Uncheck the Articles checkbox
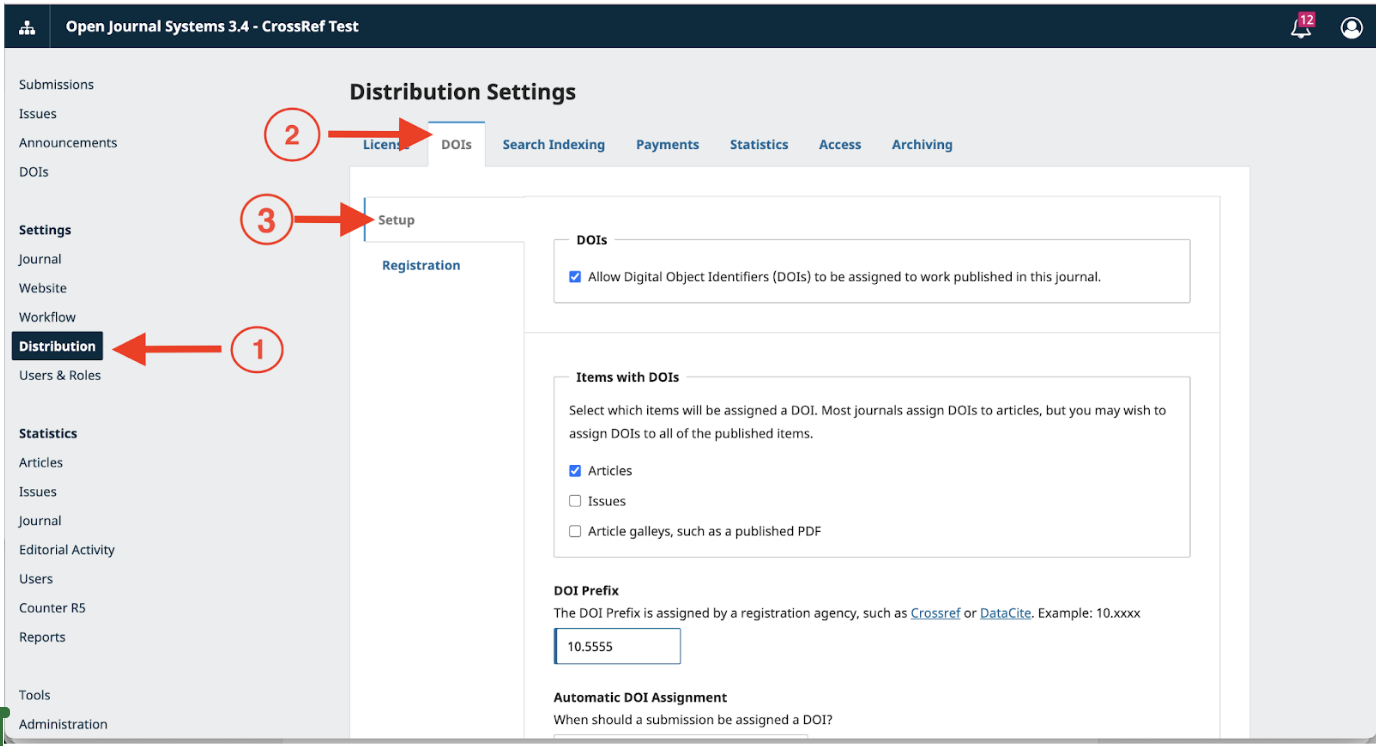The height and width of the screenshot is (746, 1382). [x=575, y=471]
